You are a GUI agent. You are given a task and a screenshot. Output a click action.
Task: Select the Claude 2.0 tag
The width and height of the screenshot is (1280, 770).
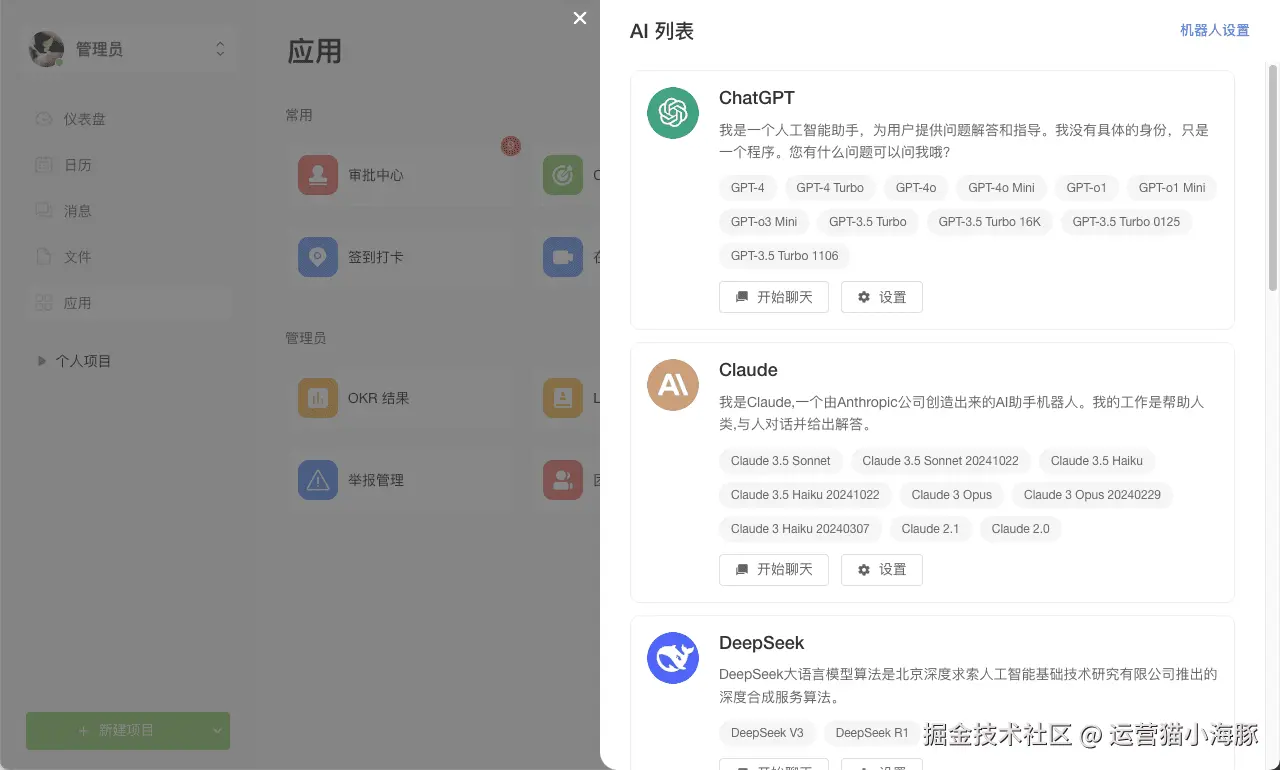(x=1021, y=529)
